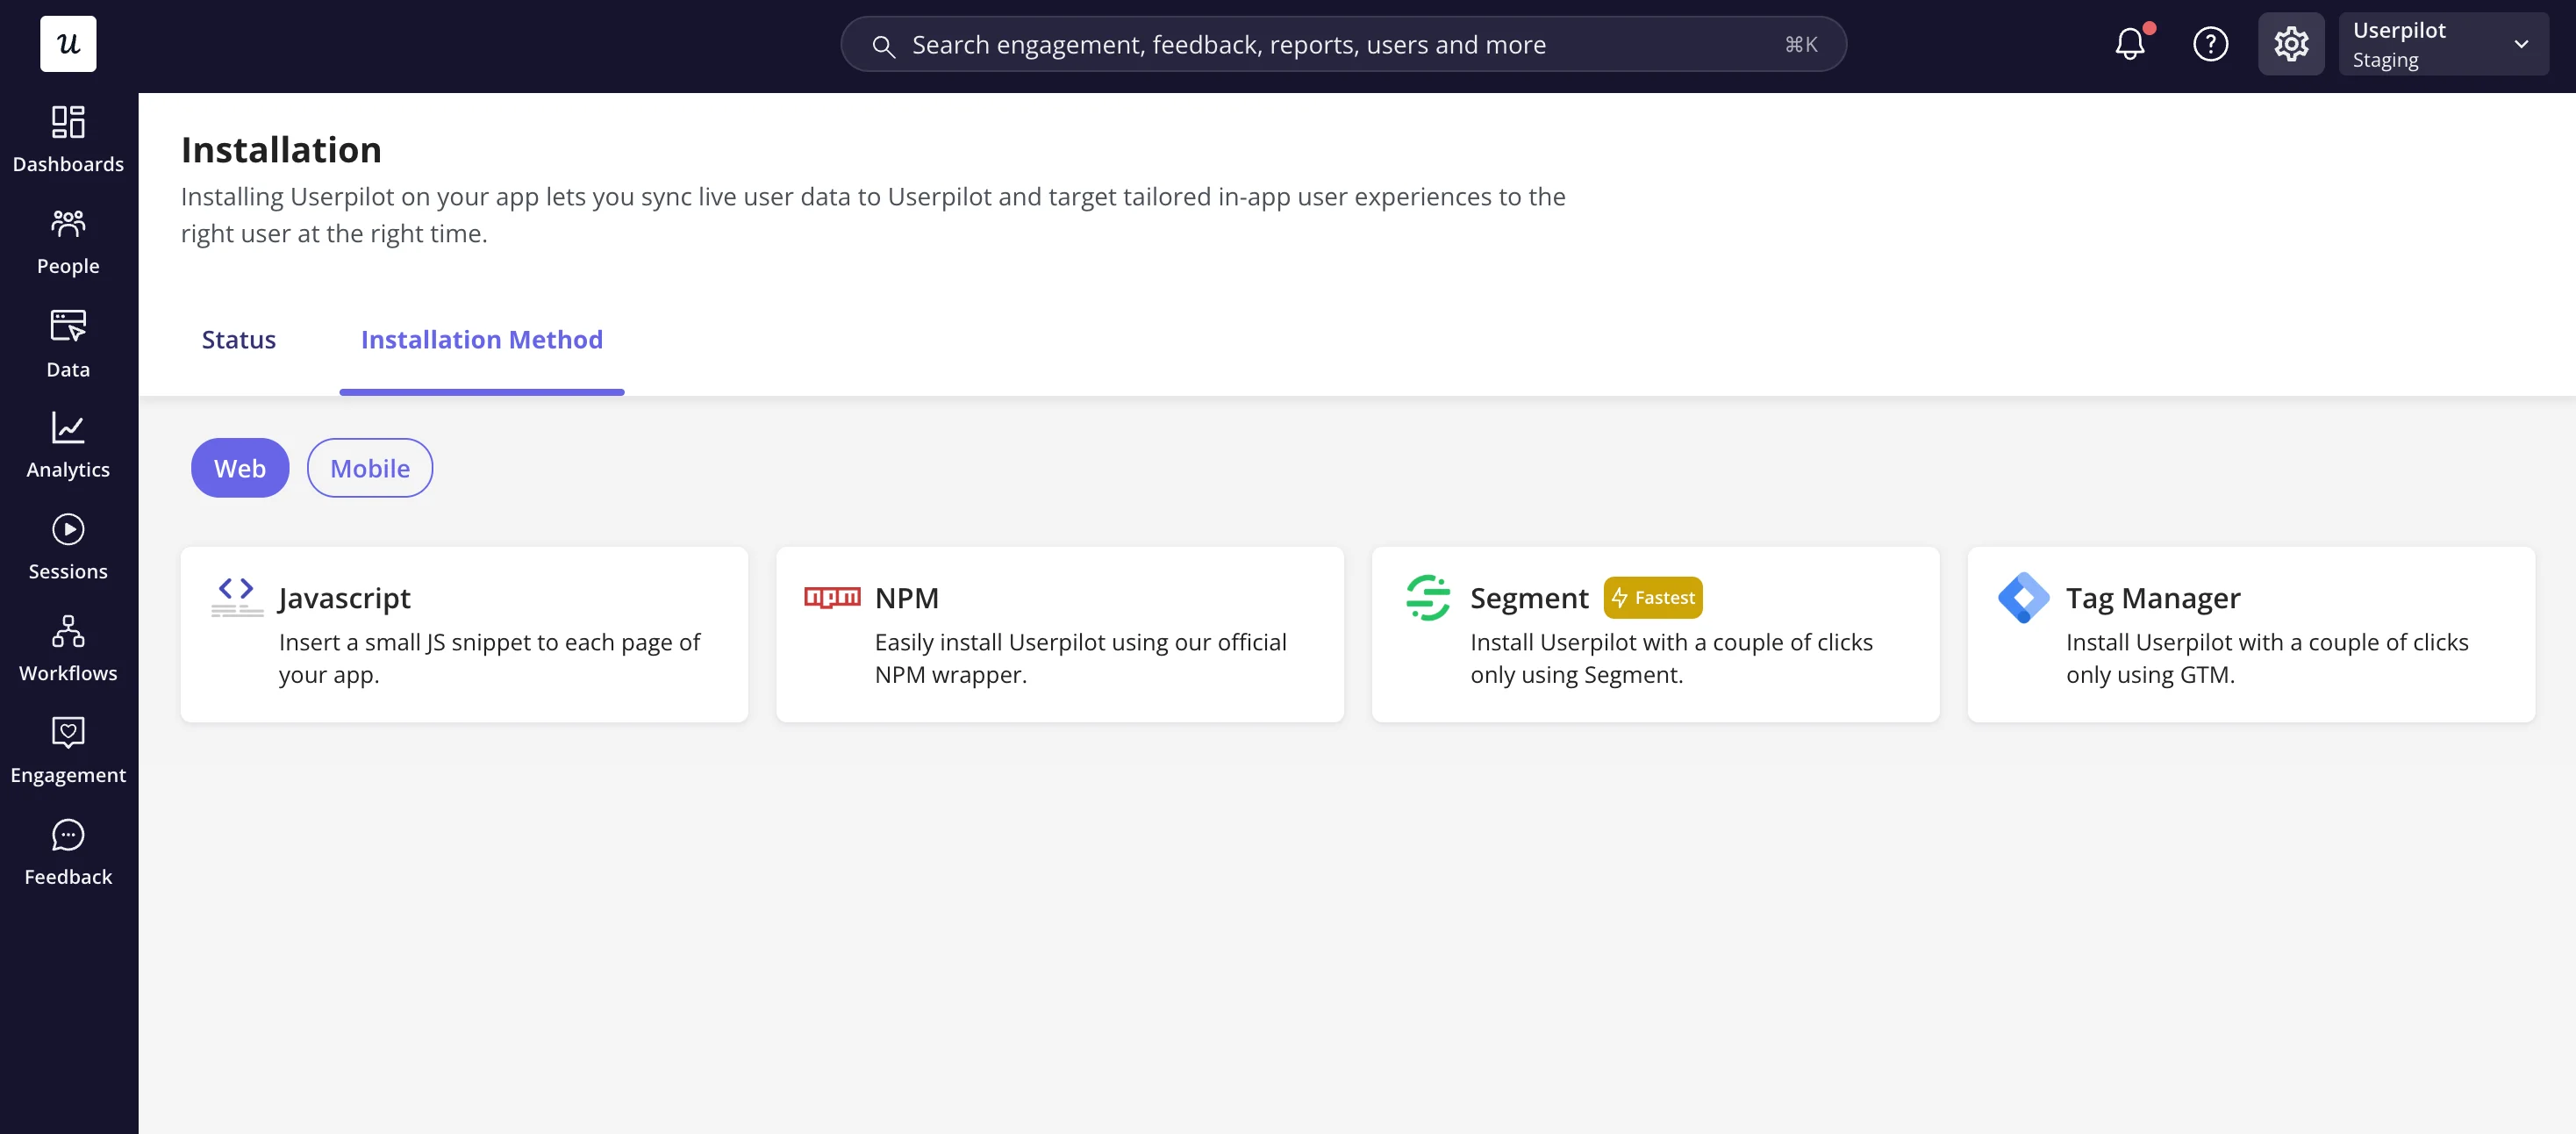This screenshot has width=2576, height=1134.
Task: Expand the Userpilot Staging environment dropdown
Action: click(x=2443, y=44)
